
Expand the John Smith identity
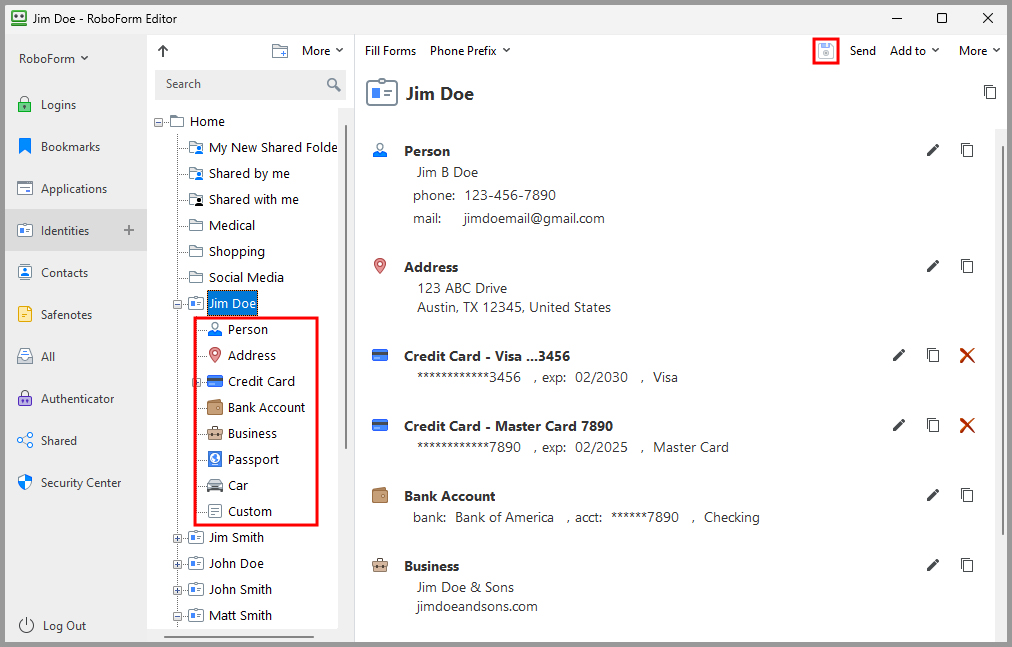tap(177, 590)
